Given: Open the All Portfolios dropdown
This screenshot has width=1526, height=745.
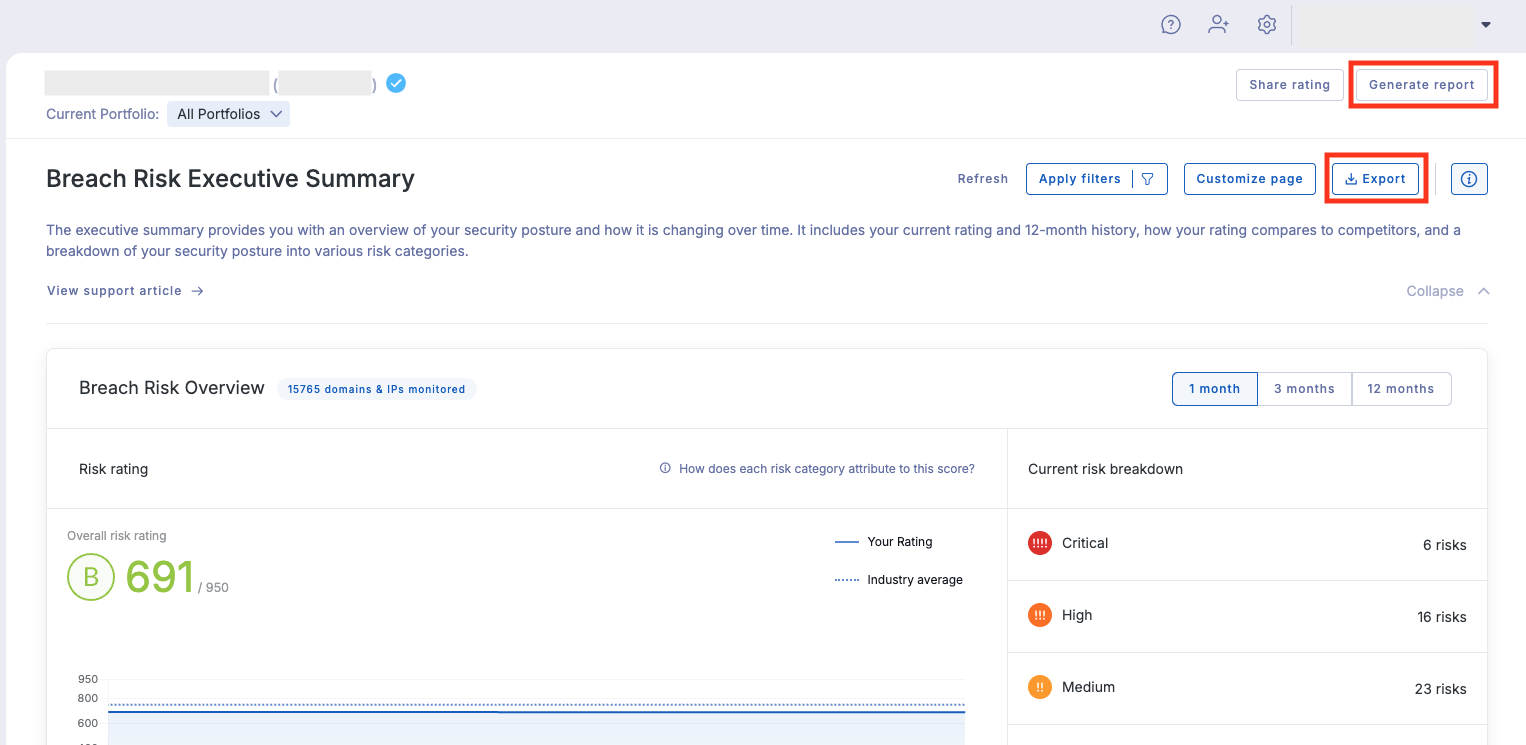Looking at the screenshot, I should (x=228, y=114).
